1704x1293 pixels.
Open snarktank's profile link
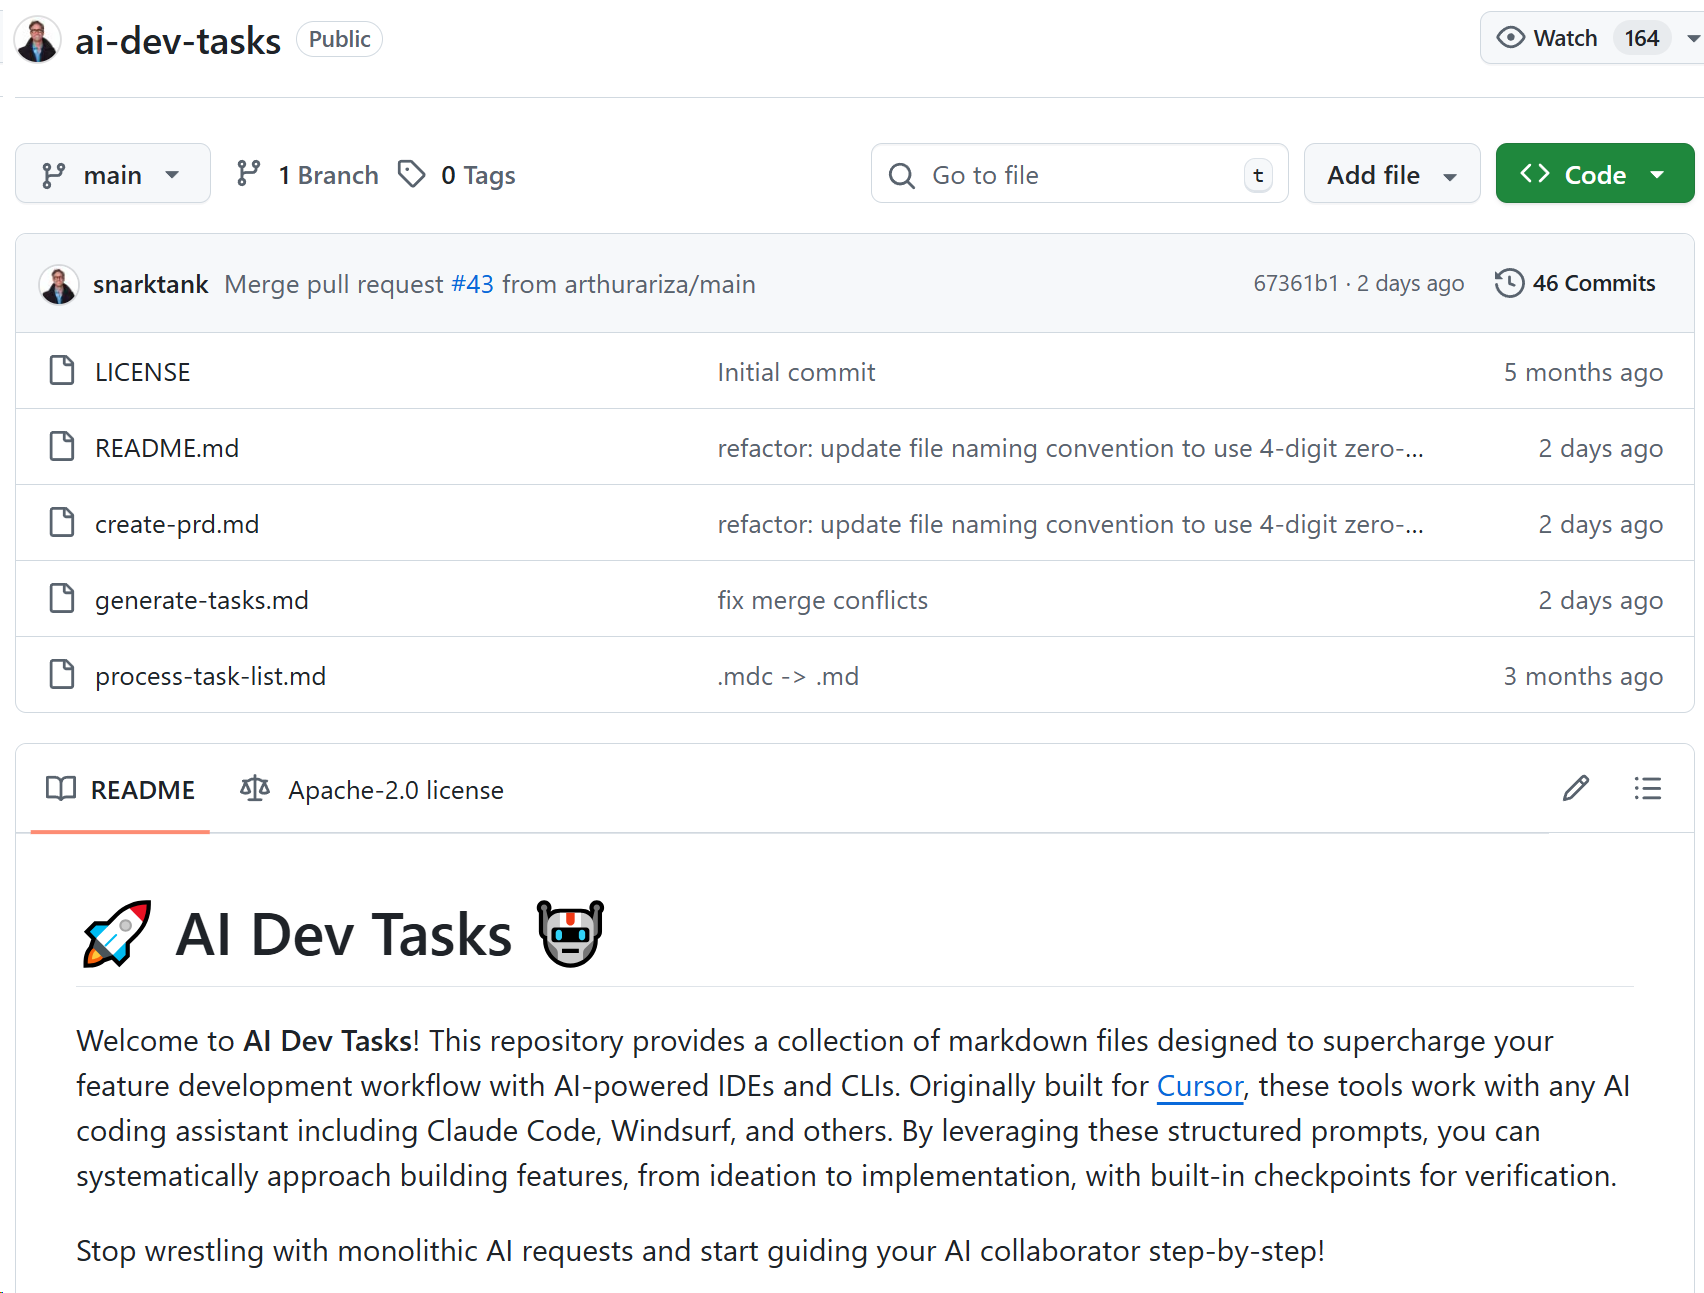point(150,284)
